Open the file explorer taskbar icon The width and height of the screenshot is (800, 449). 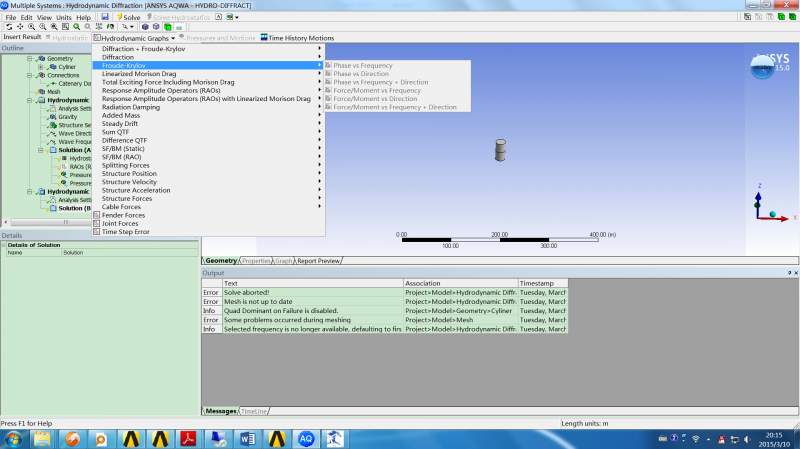(42, 439)
